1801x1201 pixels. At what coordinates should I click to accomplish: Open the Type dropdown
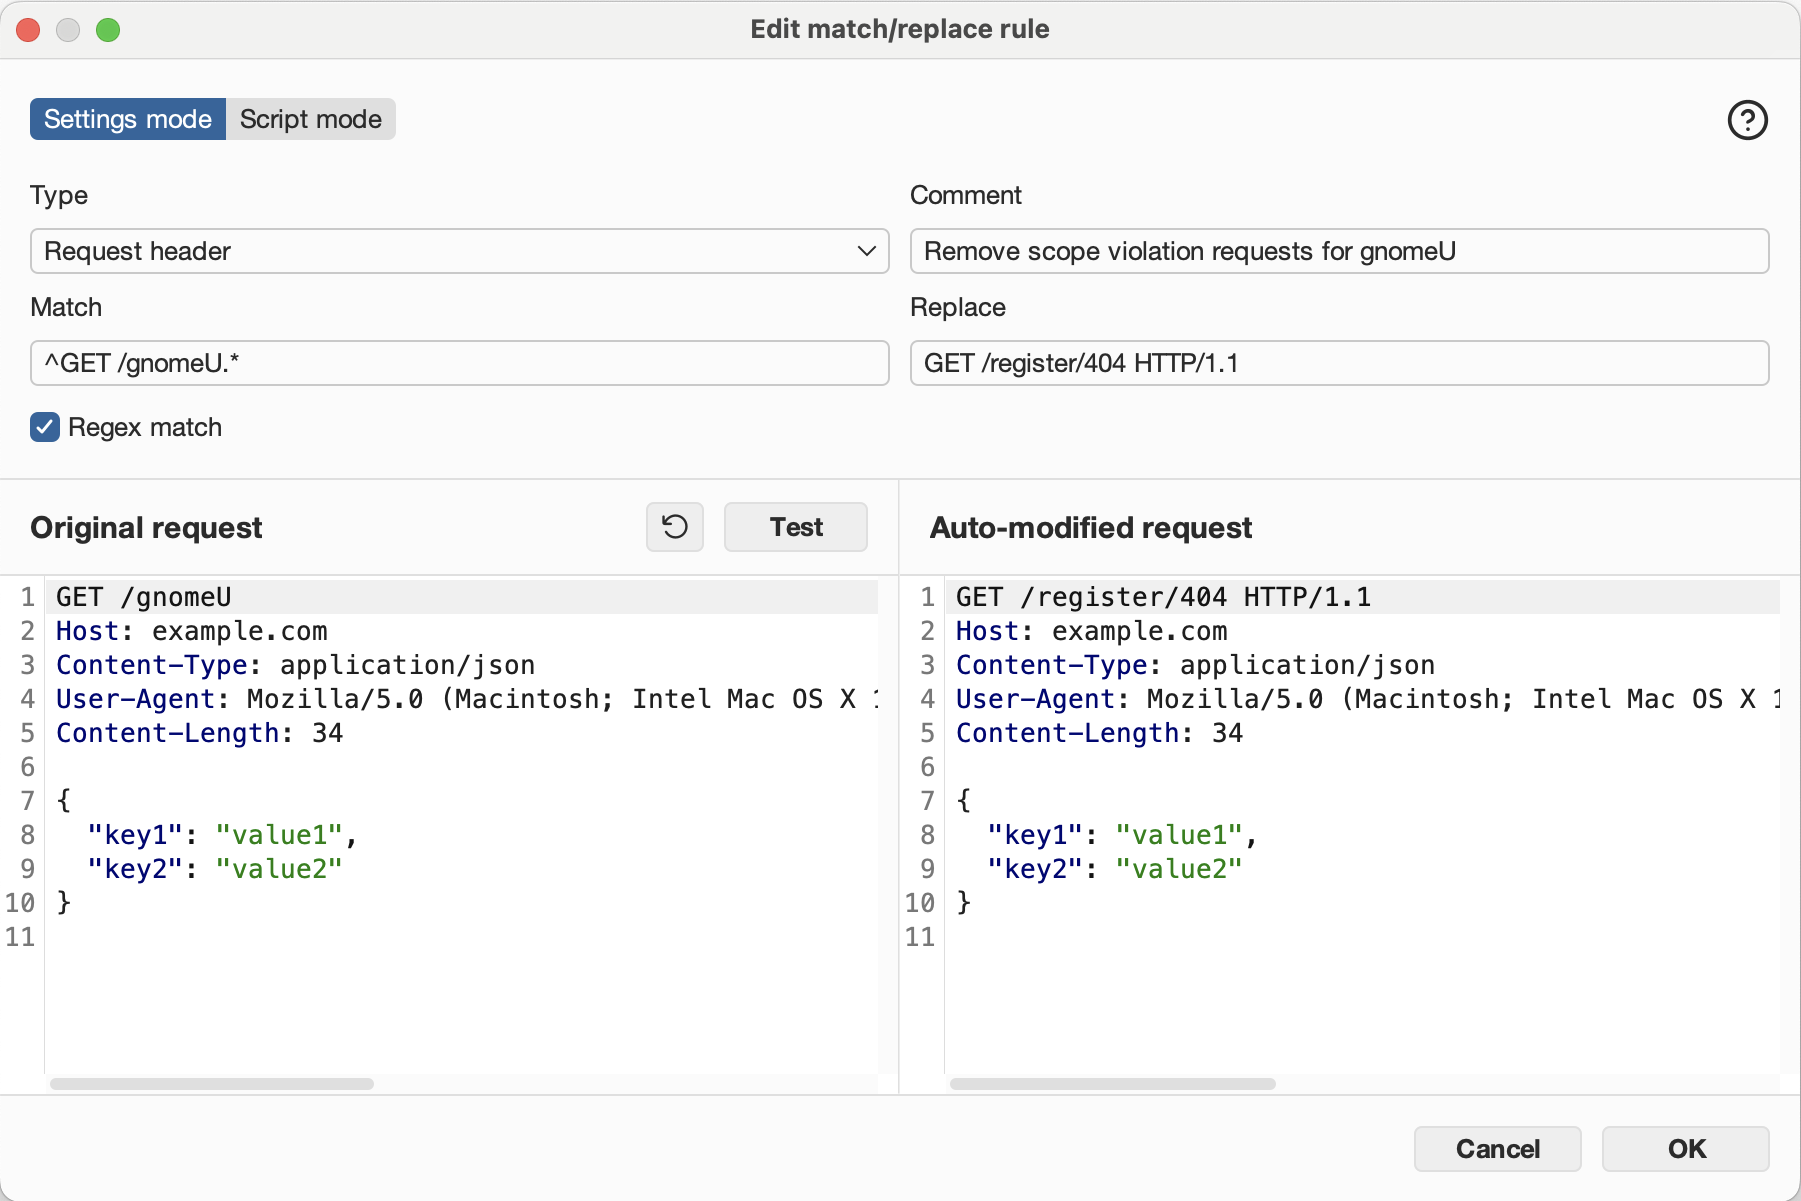tap(460, 251)
